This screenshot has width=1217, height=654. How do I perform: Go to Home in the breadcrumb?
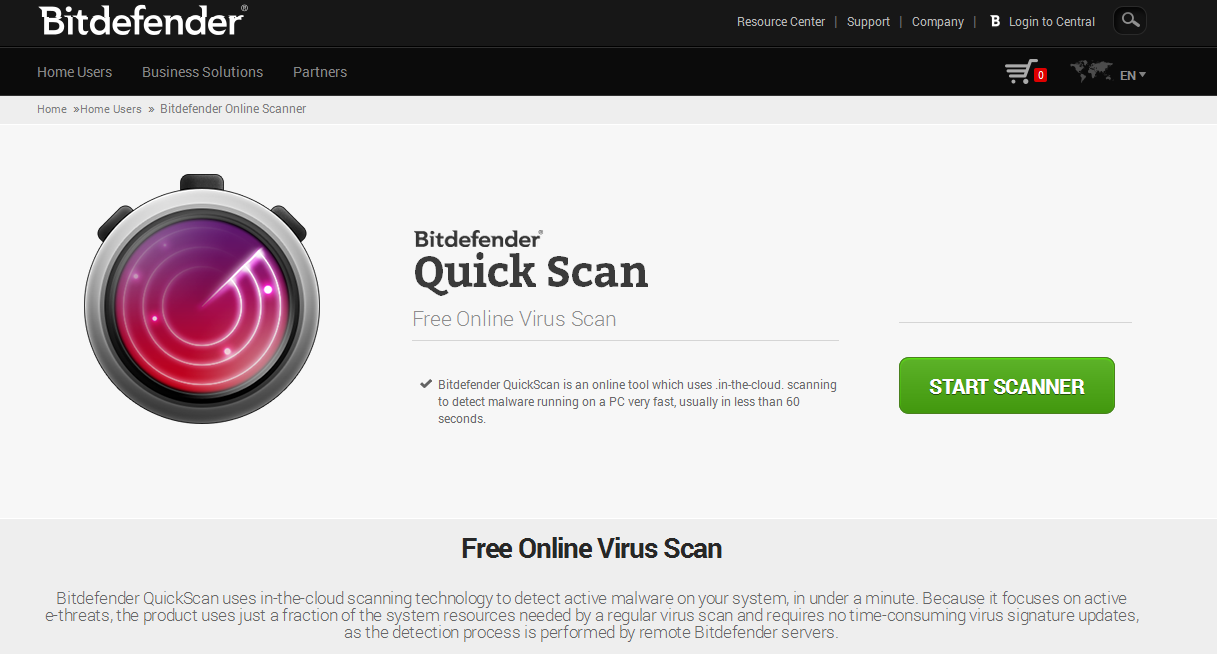(x=52, y=109)
